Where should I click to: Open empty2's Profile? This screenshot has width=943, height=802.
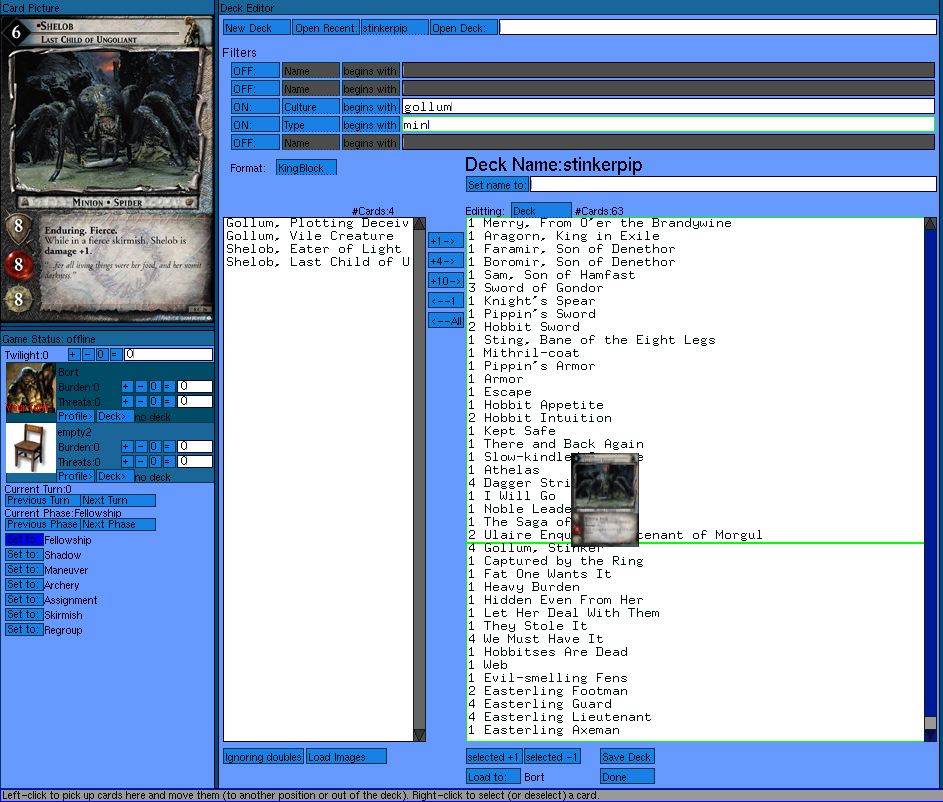(75, 476)
